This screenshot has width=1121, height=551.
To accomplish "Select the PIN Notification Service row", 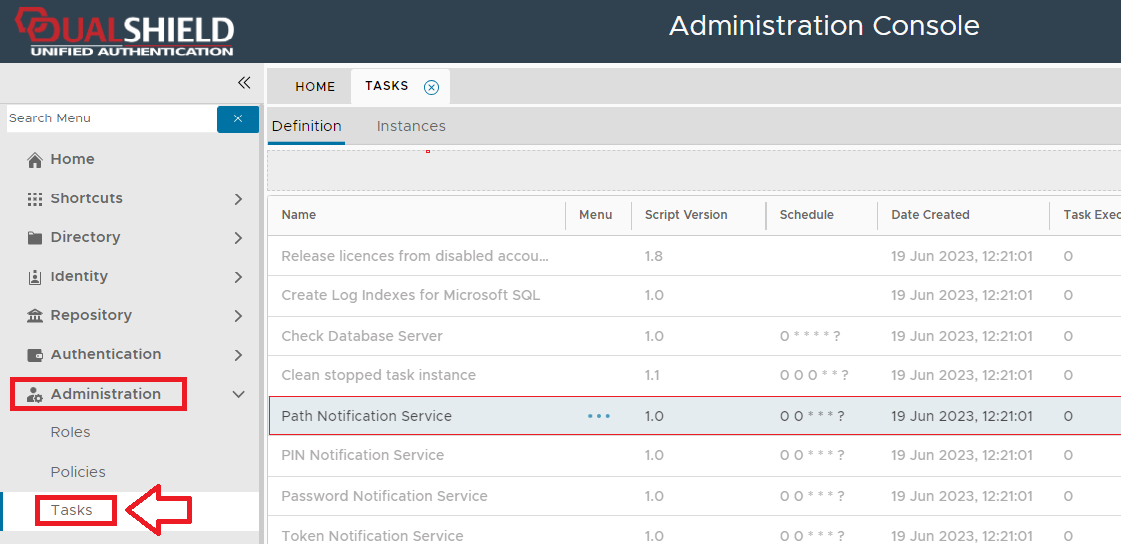I will (x=362, y=455).
